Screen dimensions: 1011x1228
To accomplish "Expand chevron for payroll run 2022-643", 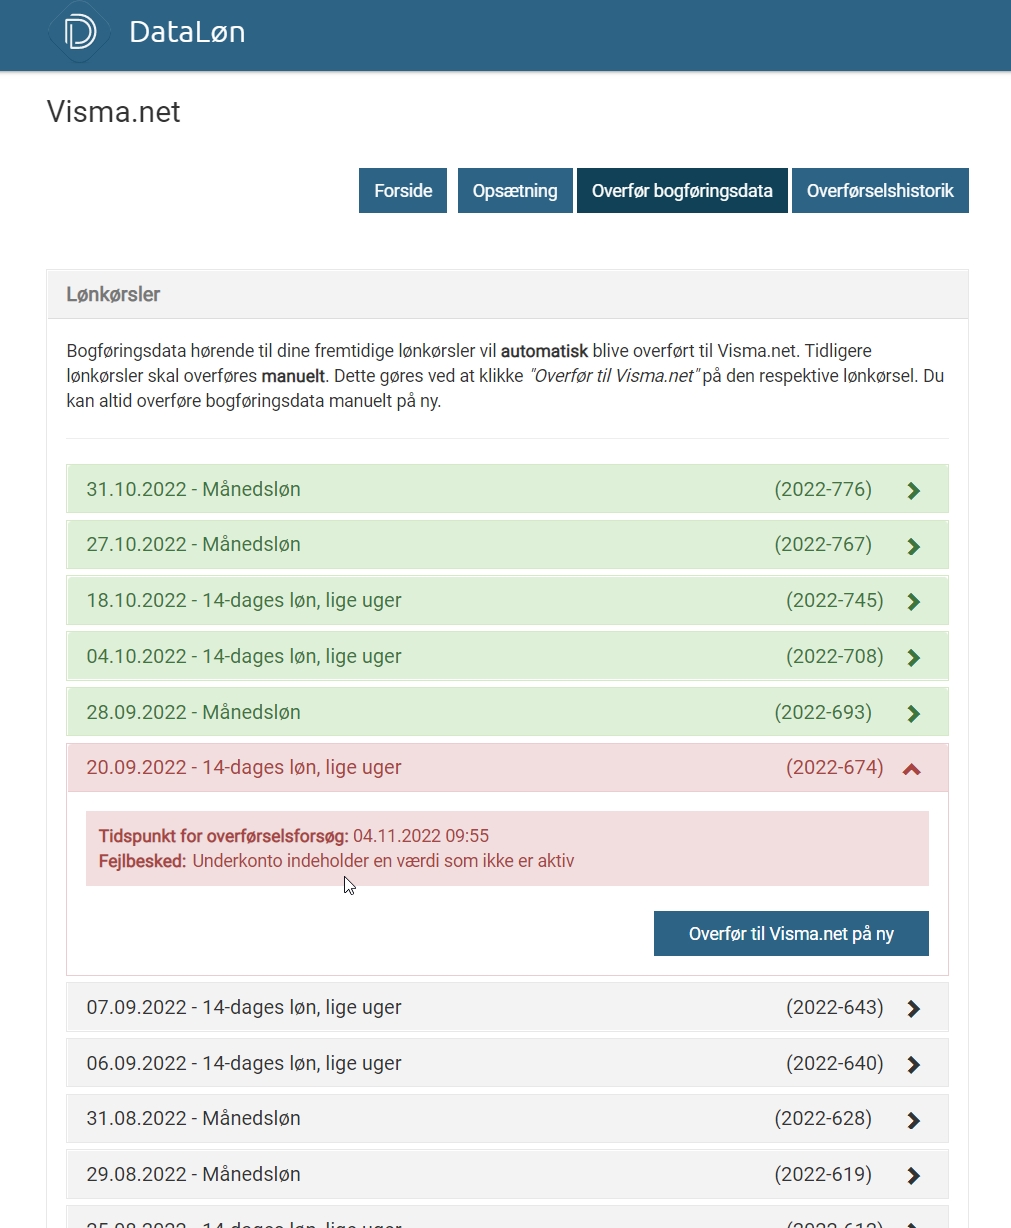I will point(913,1009).
